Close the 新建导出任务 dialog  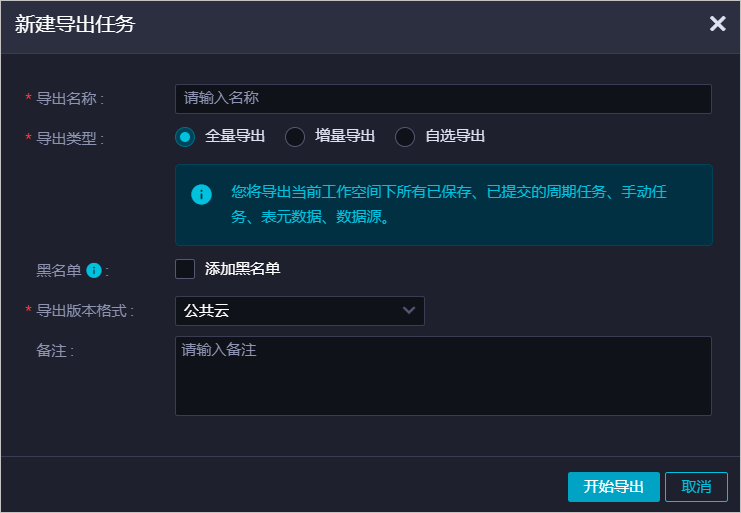717,24
